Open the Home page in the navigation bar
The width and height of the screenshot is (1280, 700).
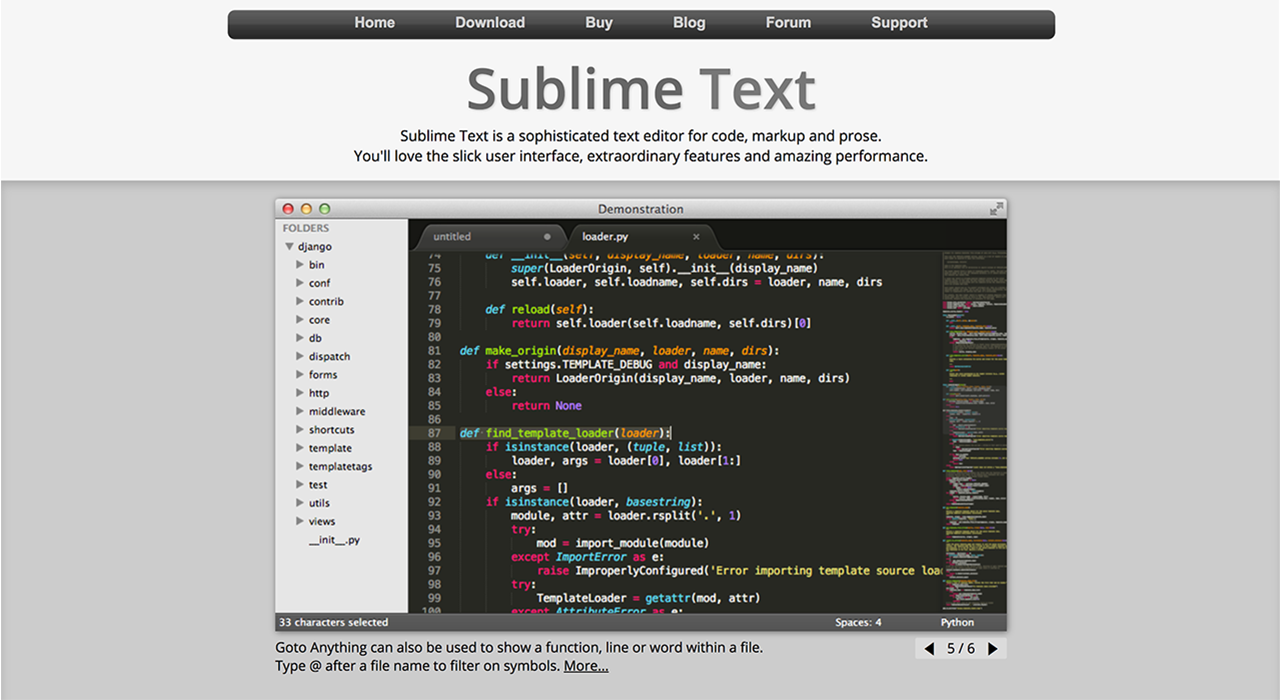pyautogui.click(x=374, y=23)
